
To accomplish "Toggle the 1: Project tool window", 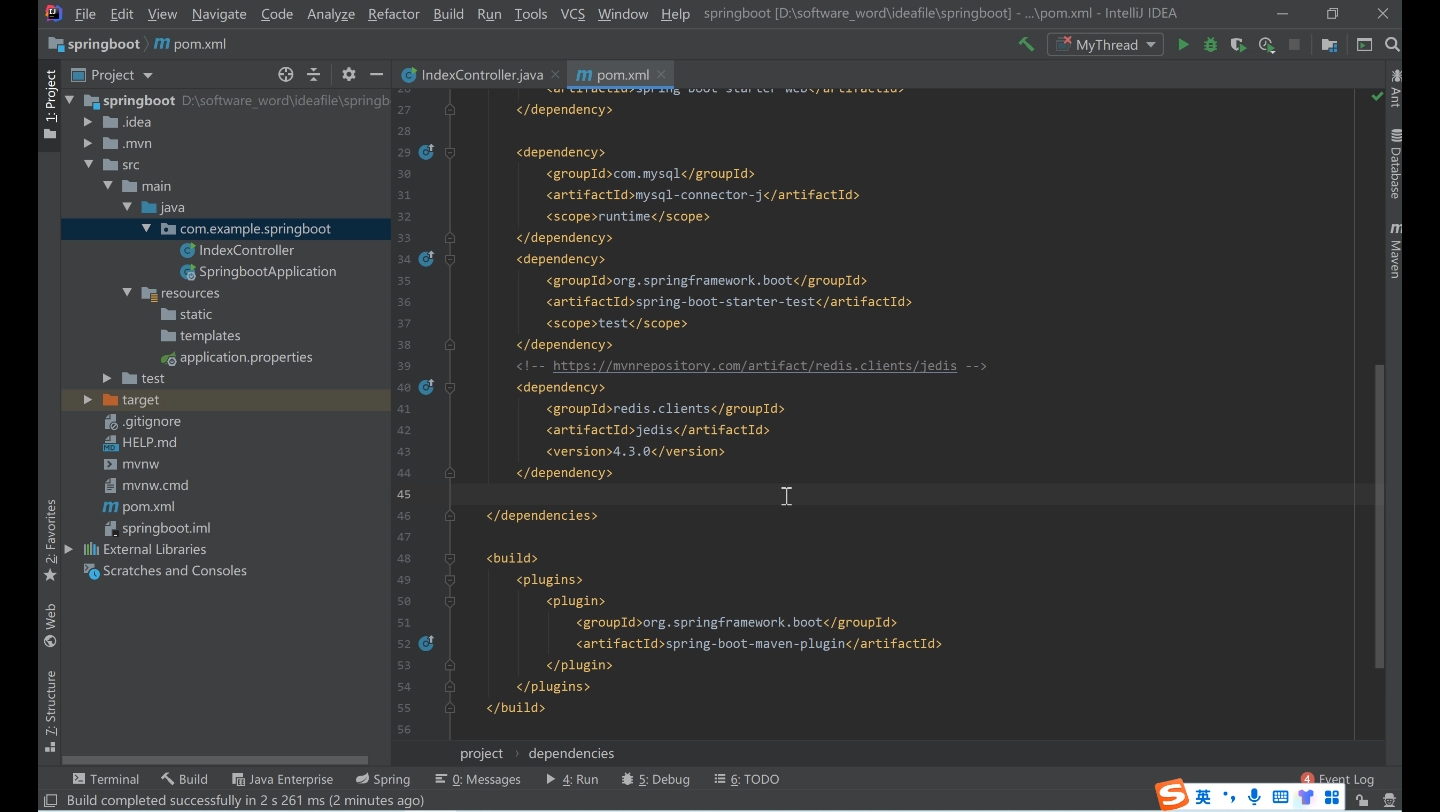I will coord(50,104).
